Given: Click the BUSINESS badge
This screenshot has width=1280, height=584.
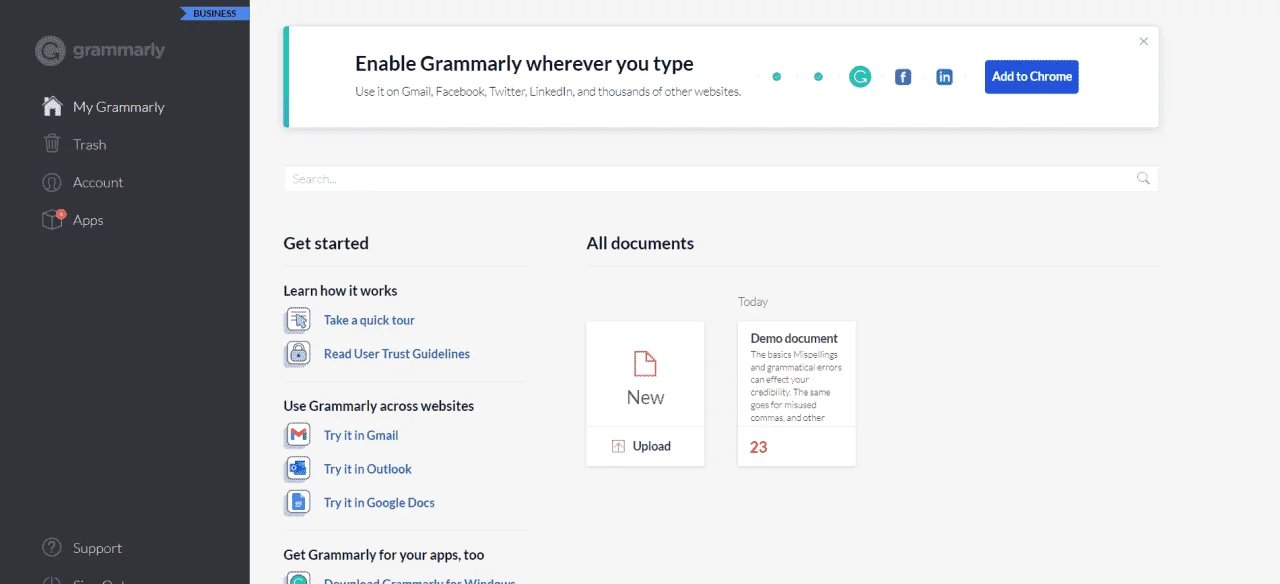Looking at the screenshot, I should coord(215,14).
